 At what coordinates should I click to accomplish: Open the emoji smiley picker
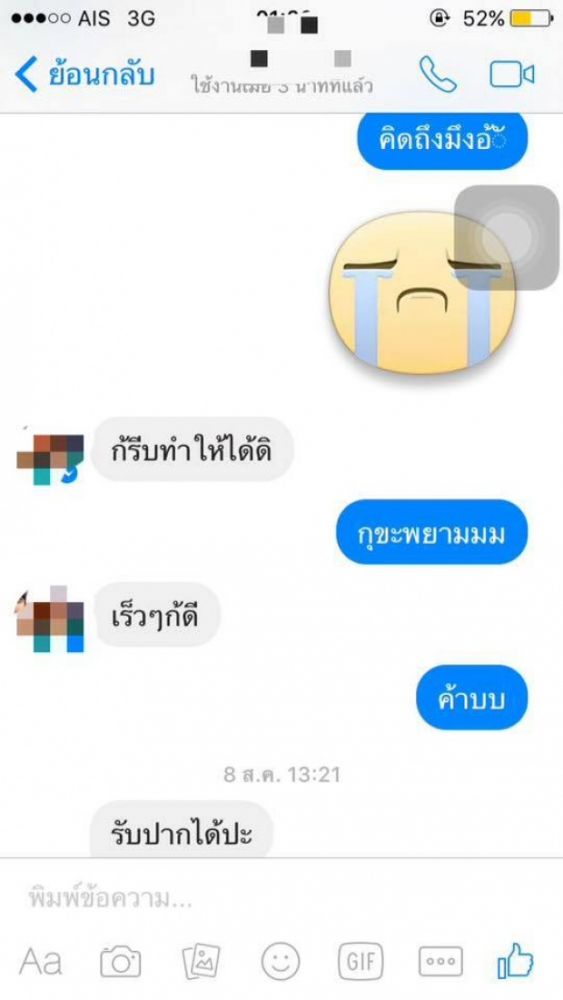[281, 961]
